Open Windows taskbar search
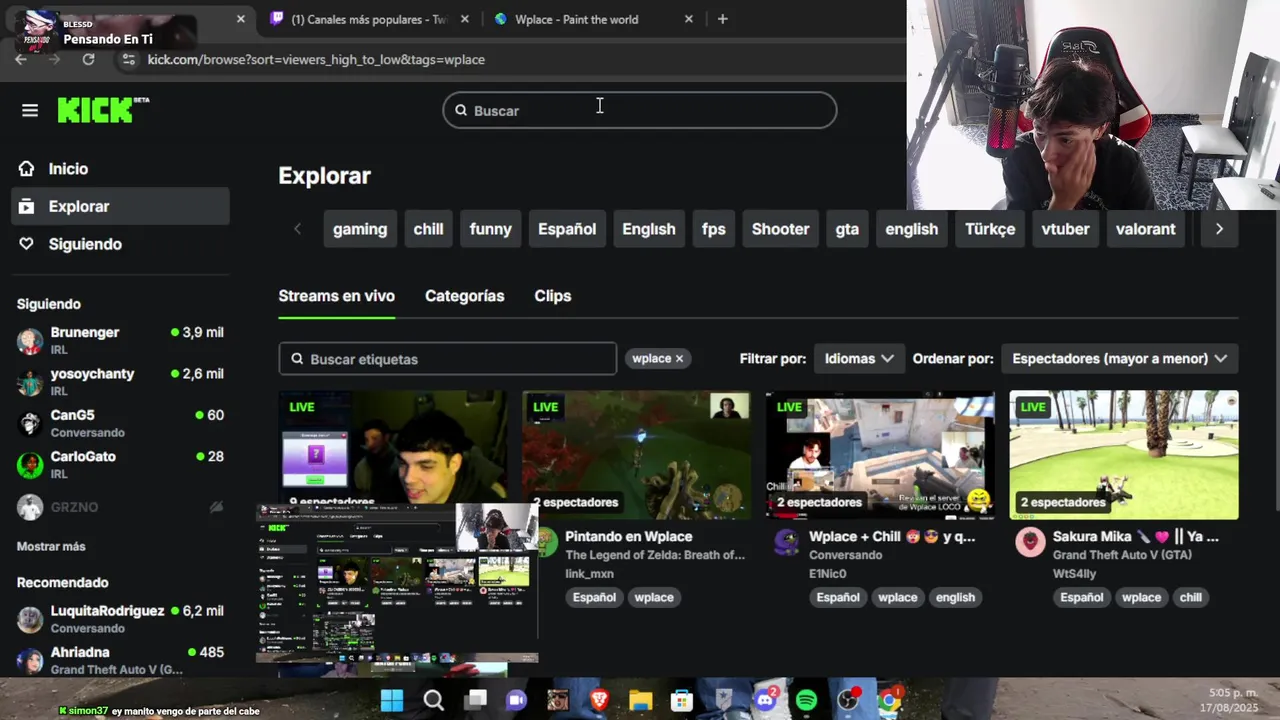1280x720 pixels. [434, 700]
